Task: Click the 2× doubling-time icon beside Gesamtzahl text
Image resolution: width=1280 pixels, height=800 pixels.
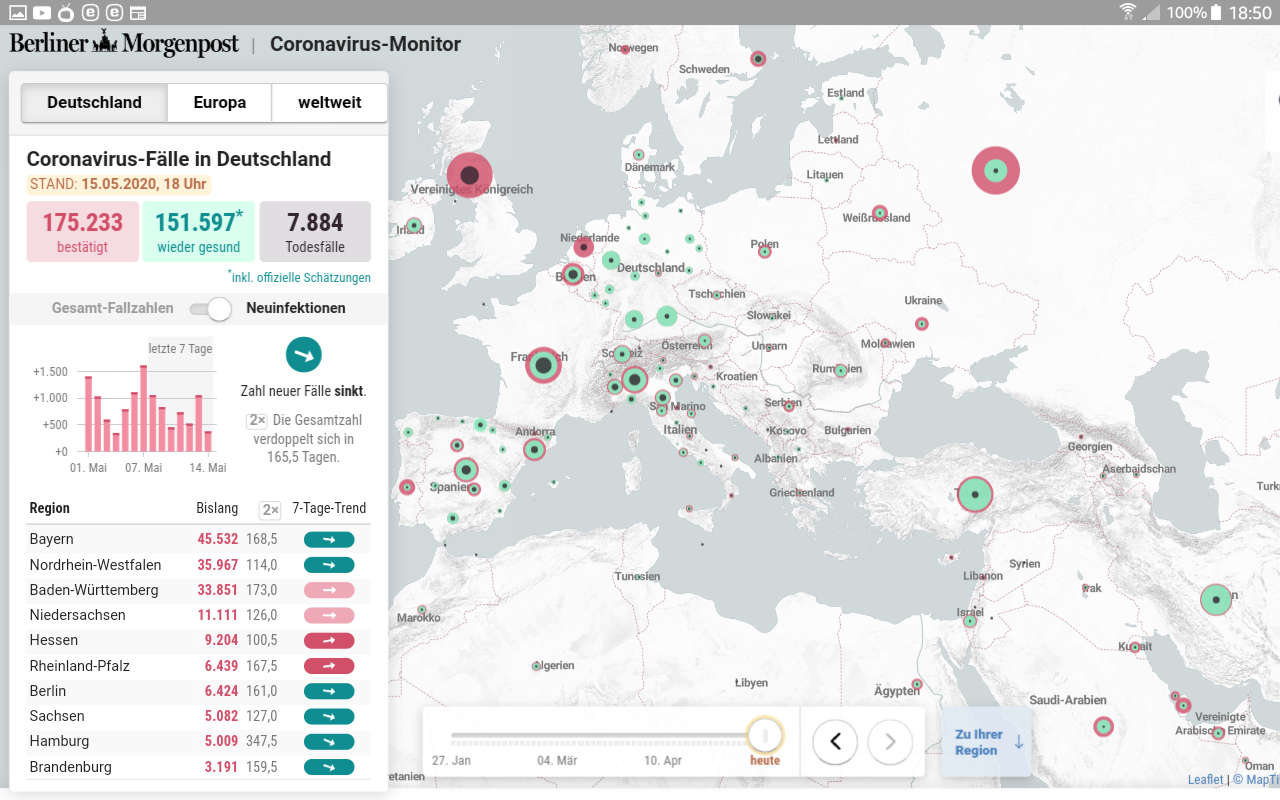Action: pos(257,421)
